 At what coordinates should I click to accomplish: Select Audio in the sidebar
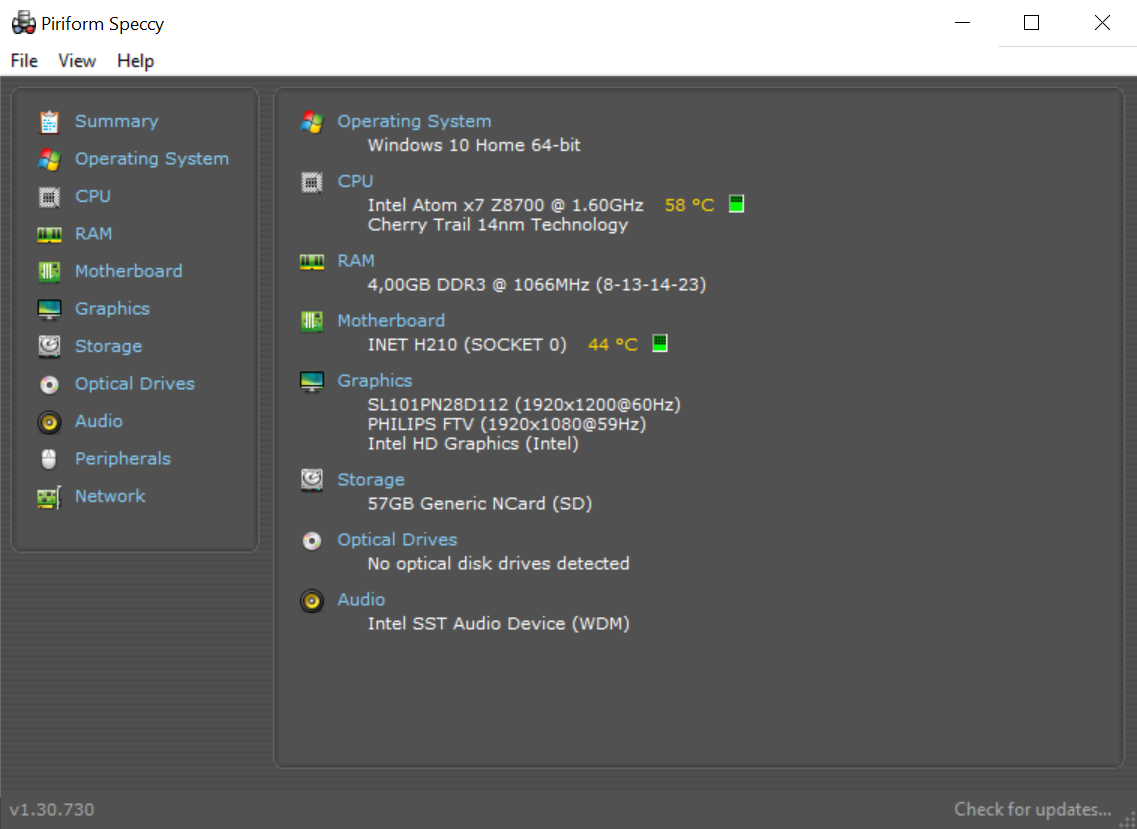(x=99, y=421)
